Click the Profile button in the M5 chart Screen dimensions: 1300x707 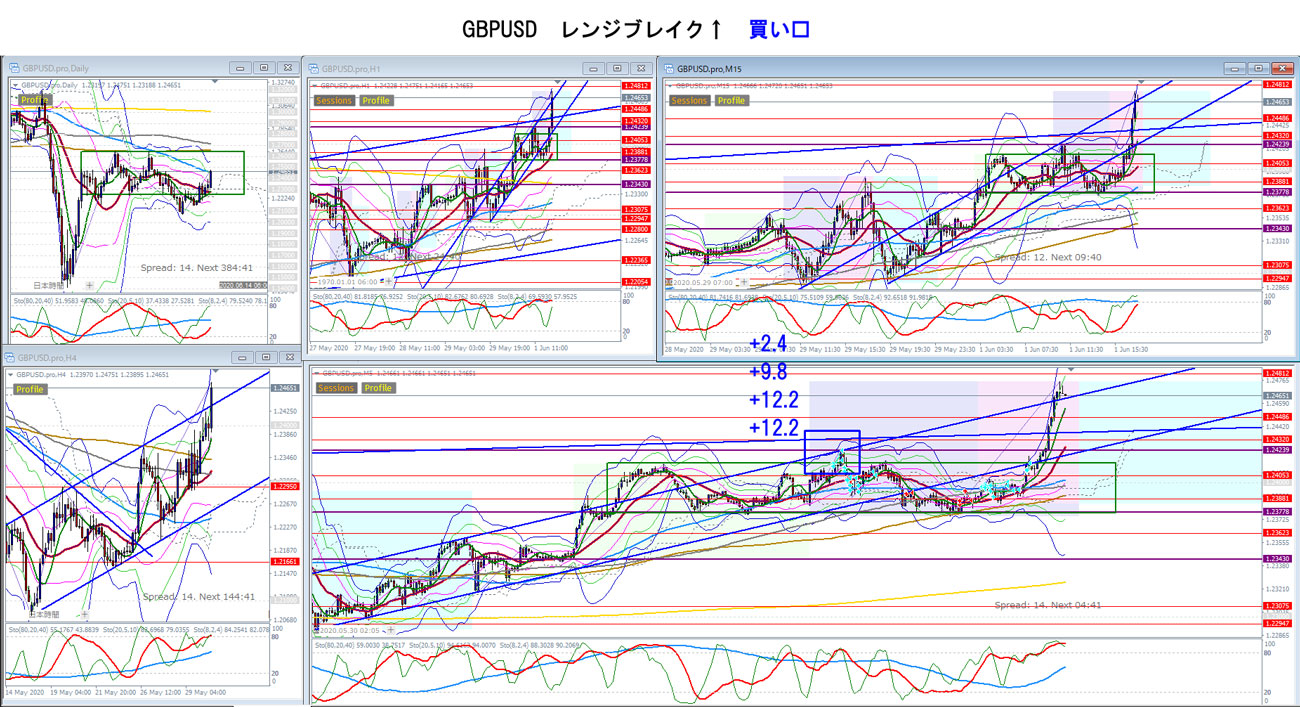378,388
